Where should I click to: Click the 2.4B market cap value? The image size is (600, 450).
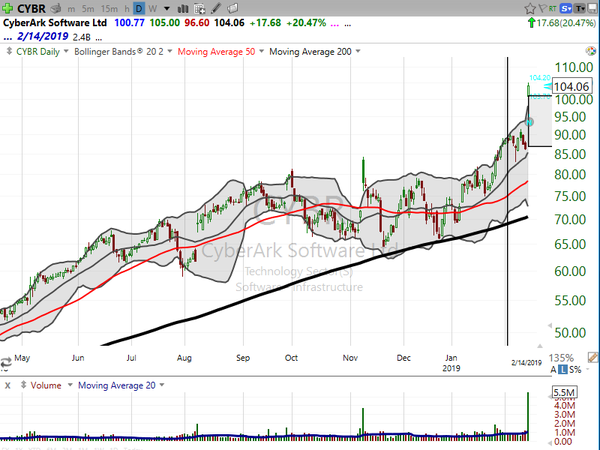82,37
